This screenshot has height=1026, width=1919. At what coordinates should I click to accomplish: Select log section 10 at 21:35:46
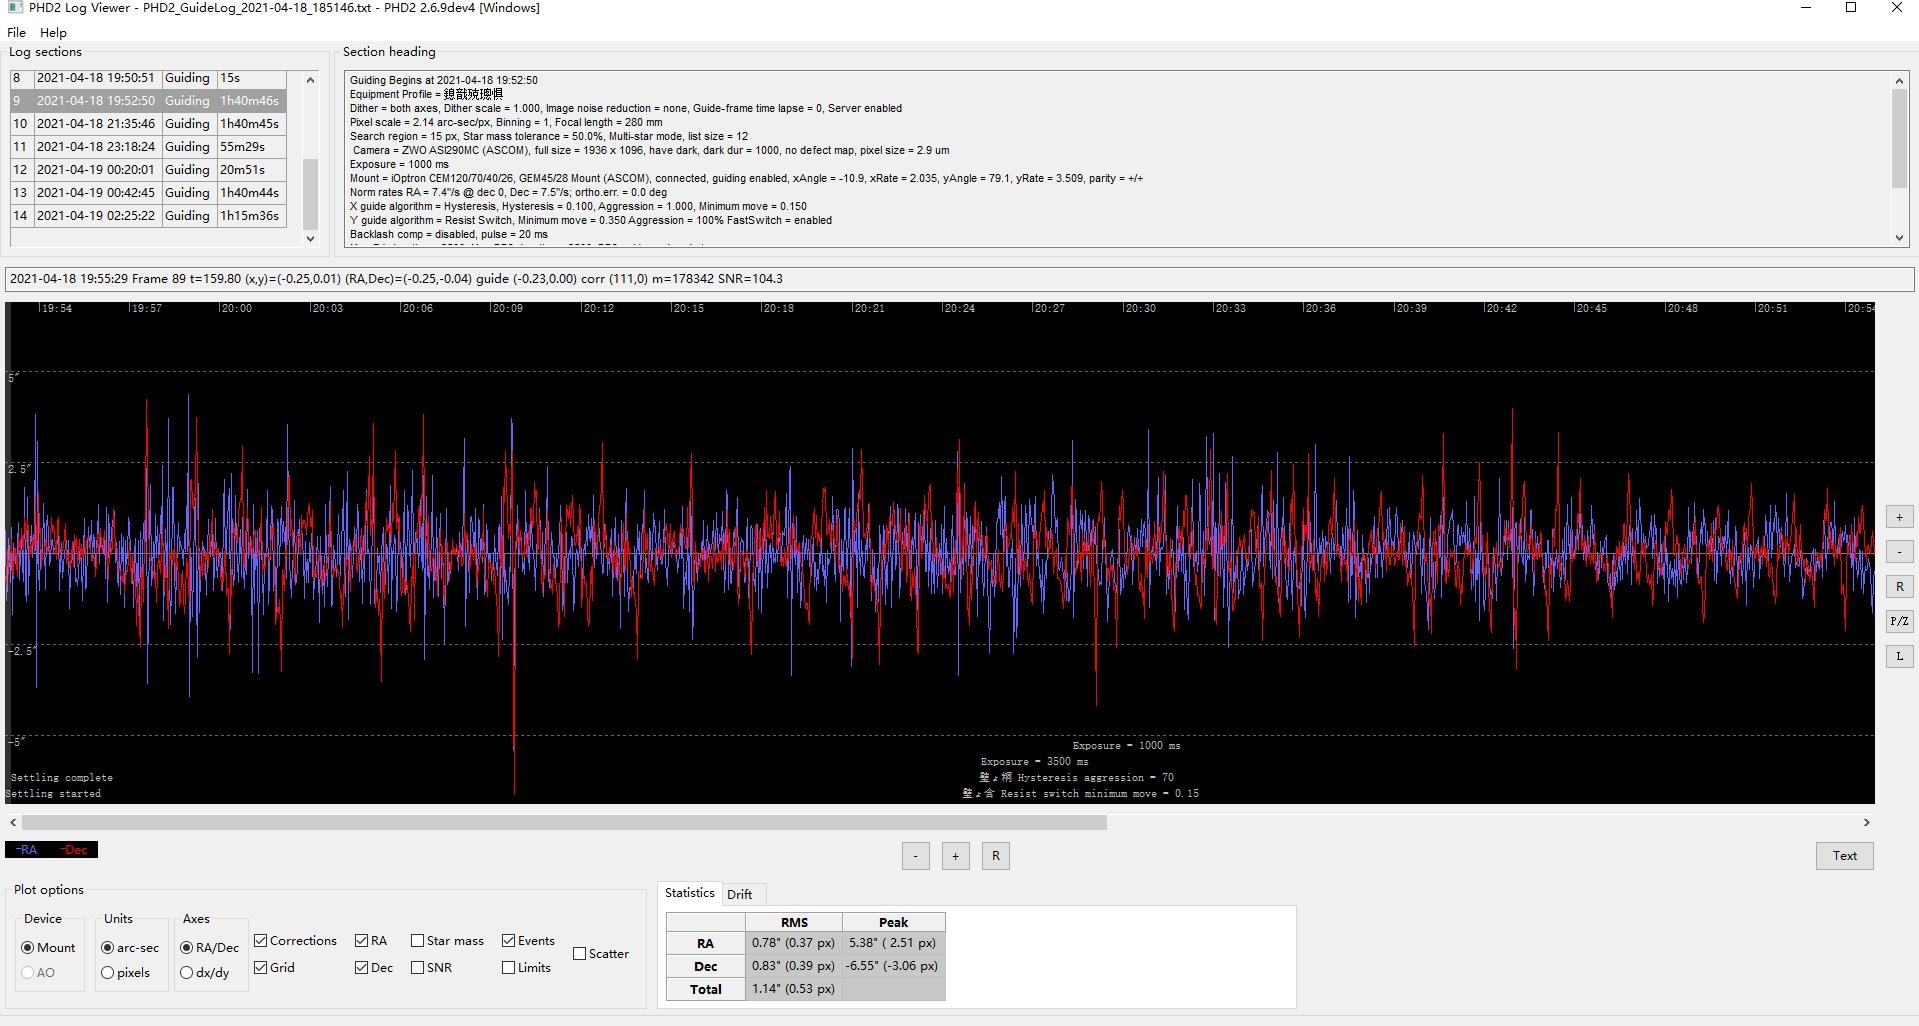tap(148, 124)
